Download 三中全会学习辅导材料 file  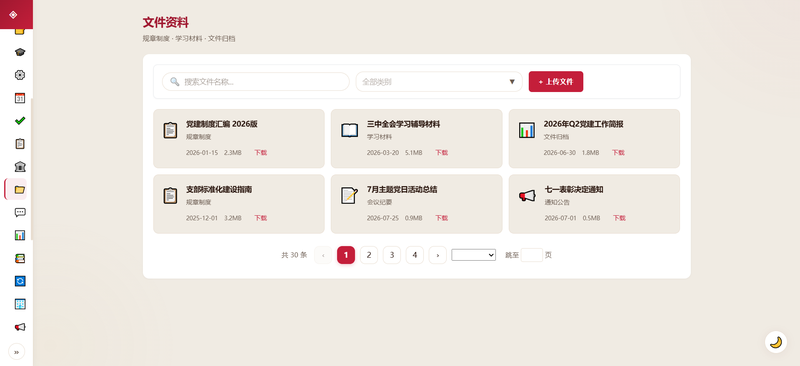click(x=441, y=153)
